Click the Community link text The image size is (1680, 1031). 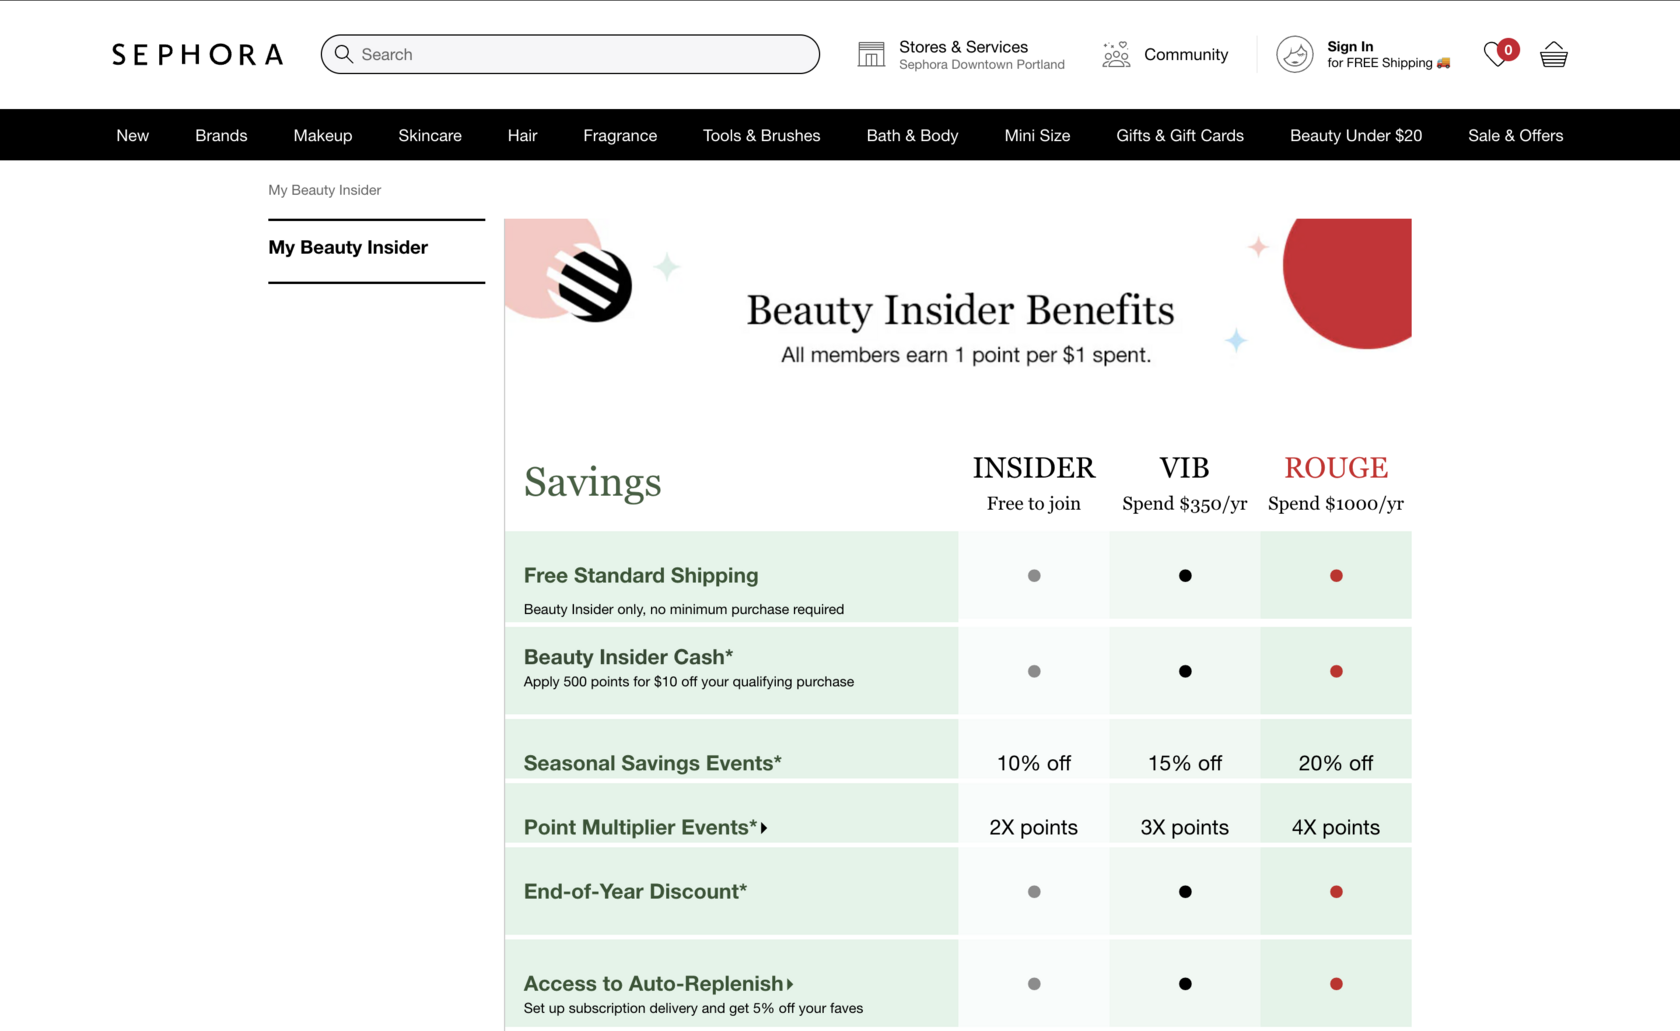click(x=1186, y=54)
